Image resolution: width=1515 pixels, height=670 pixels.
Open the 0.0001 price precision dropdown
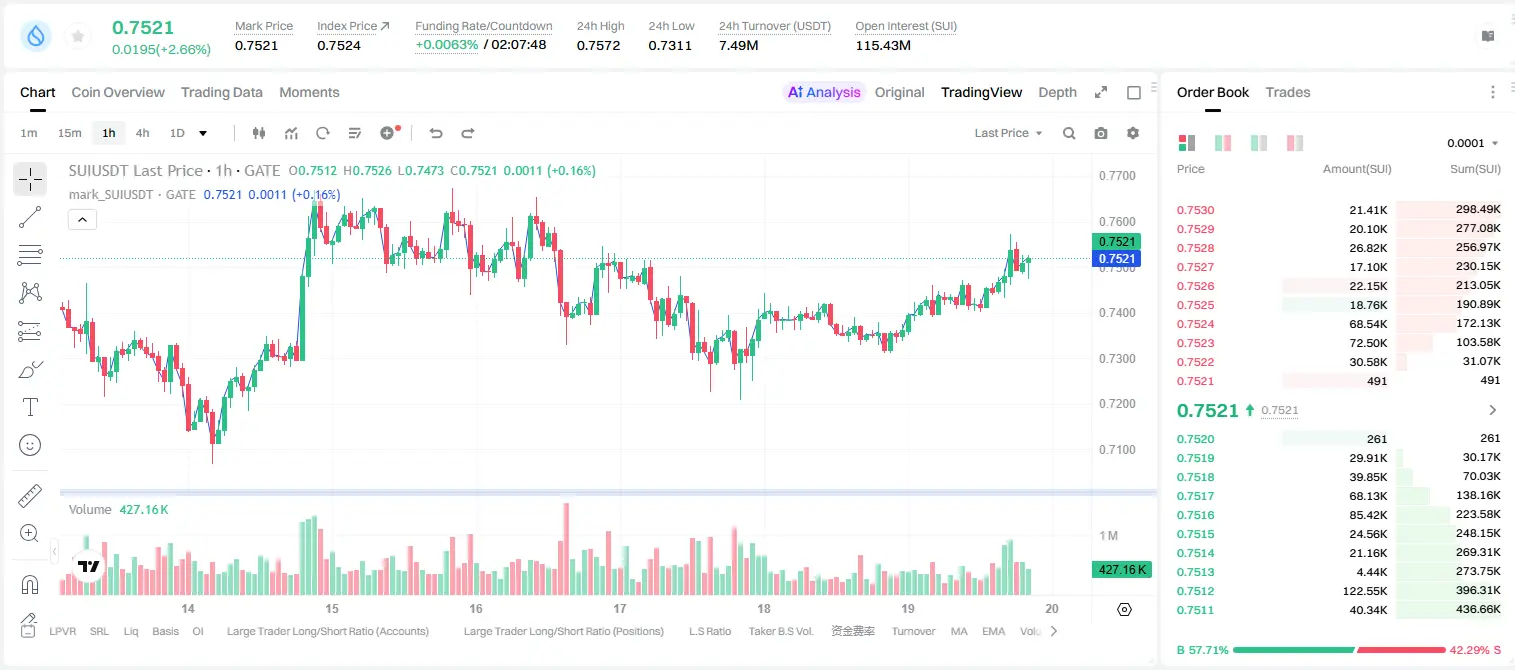(x=1472, y=143)
